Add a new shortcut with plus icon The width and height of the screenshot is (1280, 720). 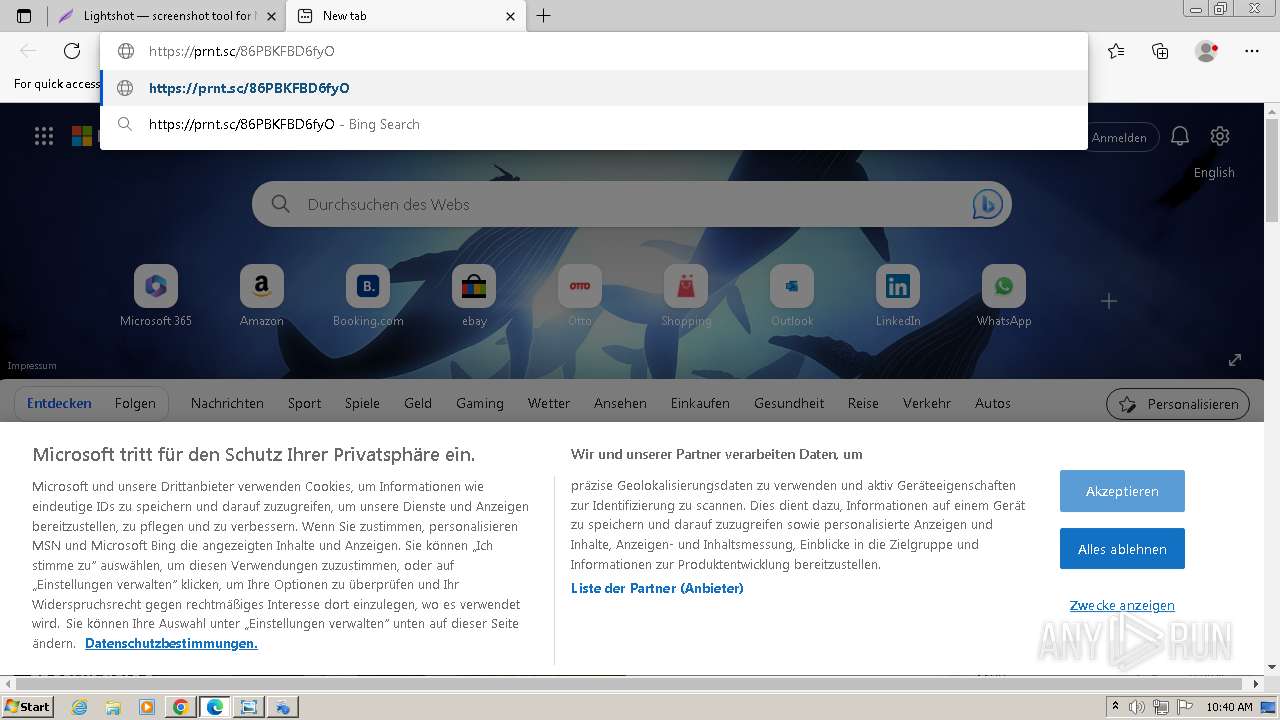[1109, 301]
